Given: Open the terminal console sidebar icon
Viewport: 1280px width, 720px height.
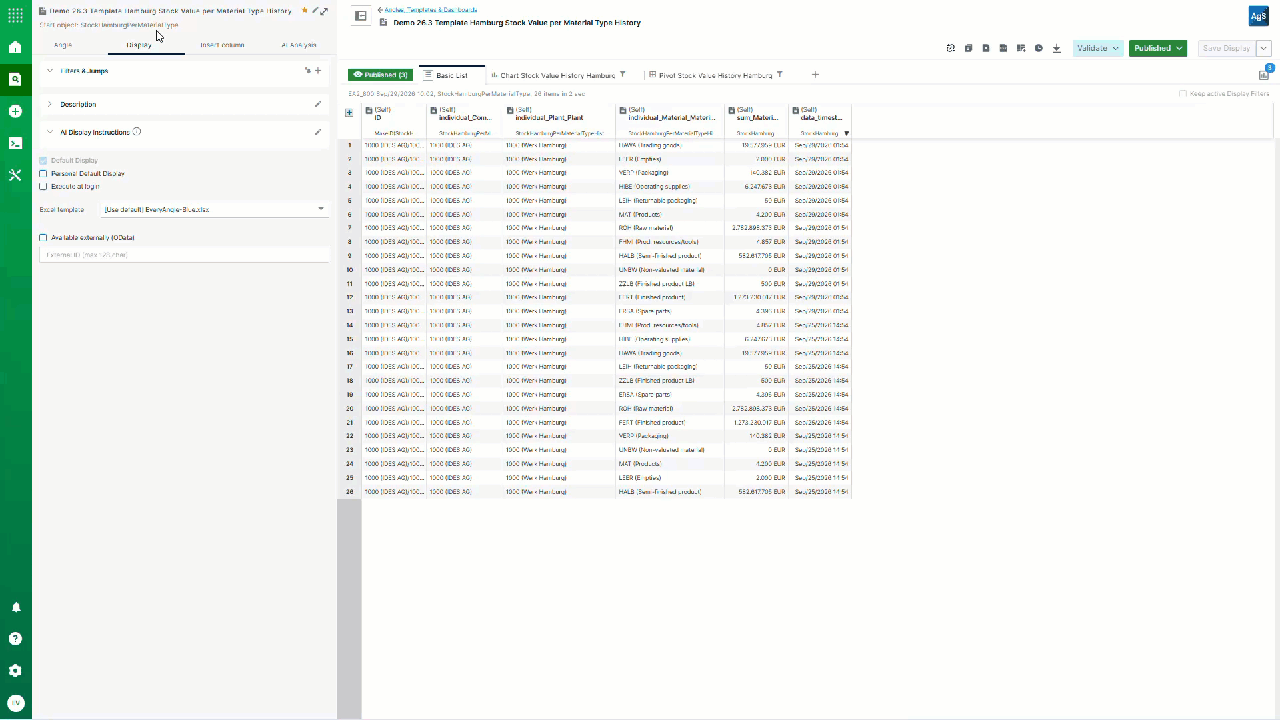Looking at the screenshot, I should coord(15,143).
